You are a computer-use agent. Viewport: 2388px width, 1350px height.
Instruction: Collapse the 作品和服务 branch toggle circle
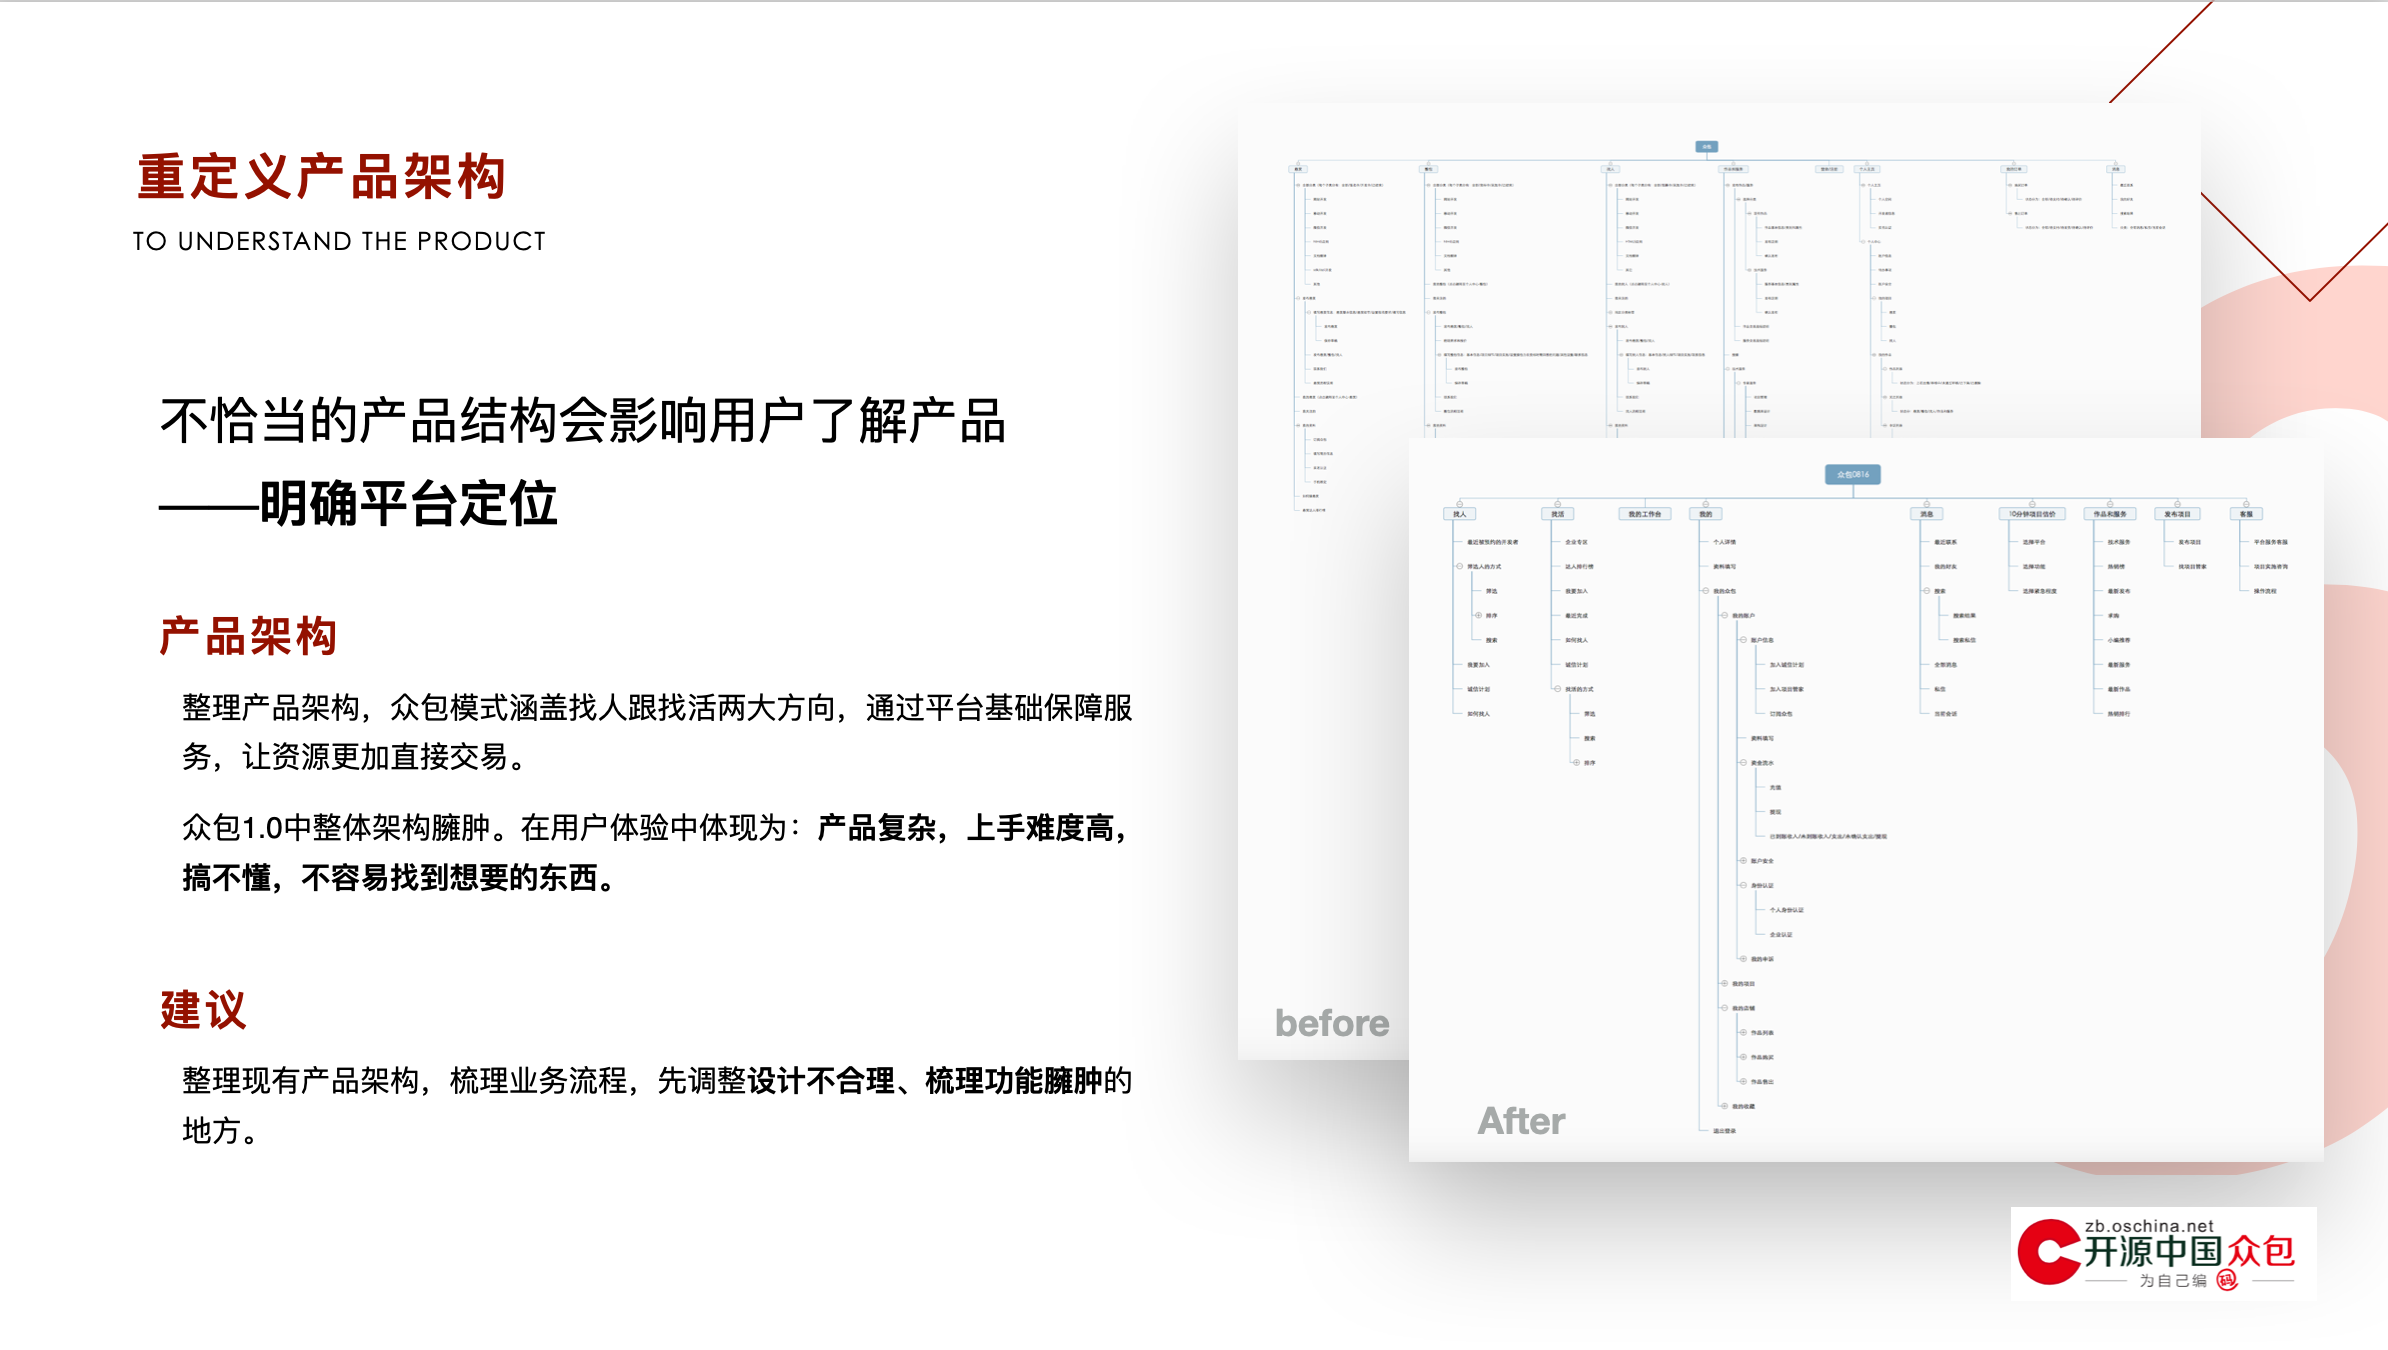[2110, 503]
